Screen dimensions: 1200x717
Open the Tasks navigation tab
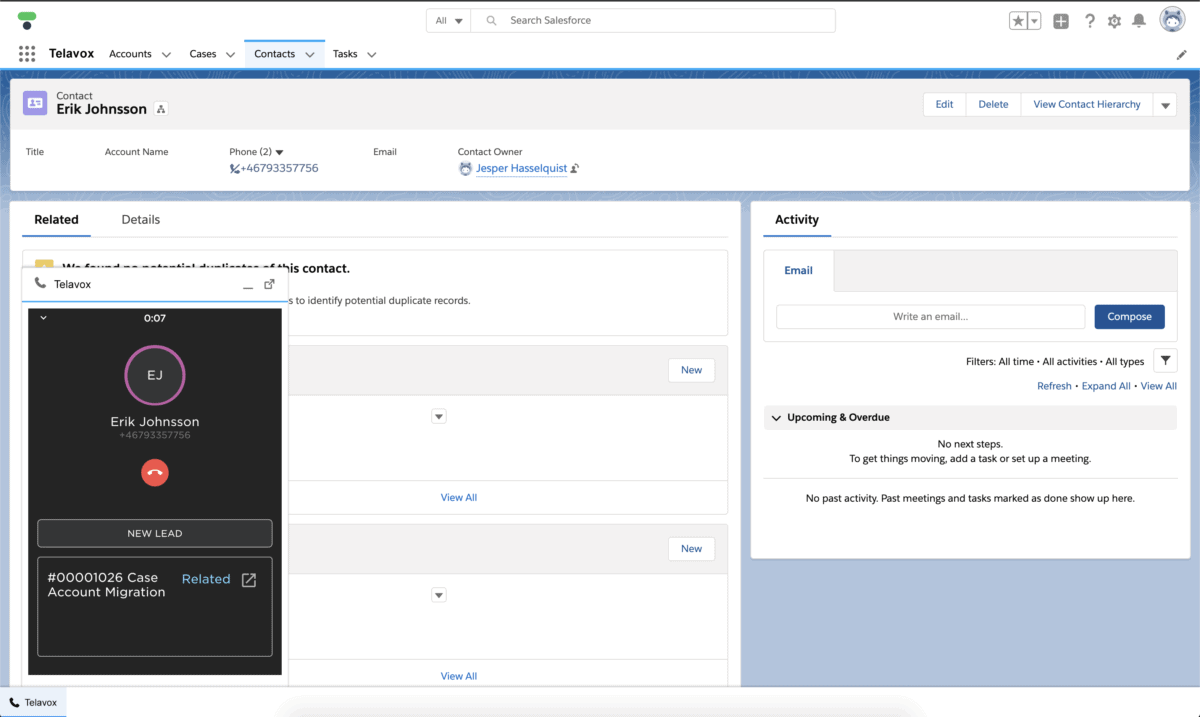[x=345, y=54]
